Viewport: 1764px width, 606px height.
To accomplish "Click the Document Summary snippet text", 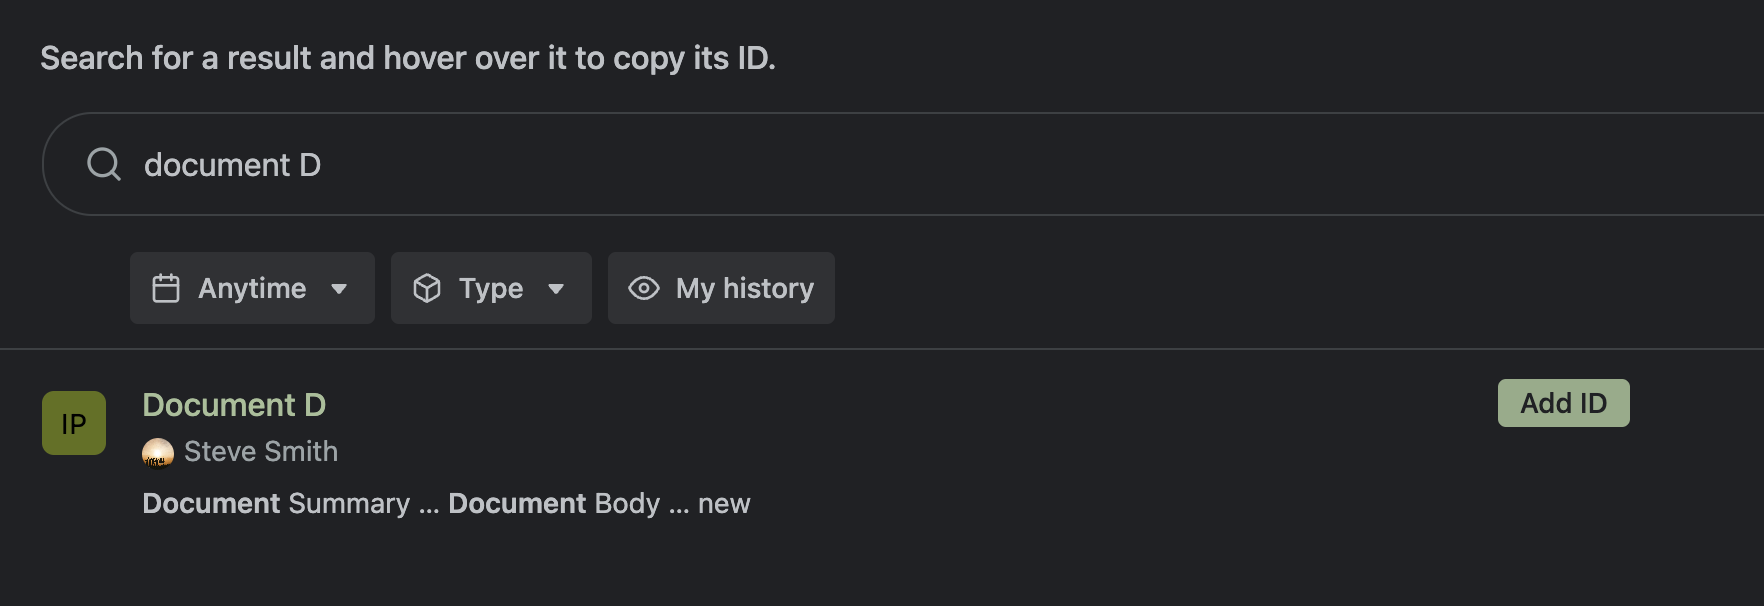I will pos(276,503).
